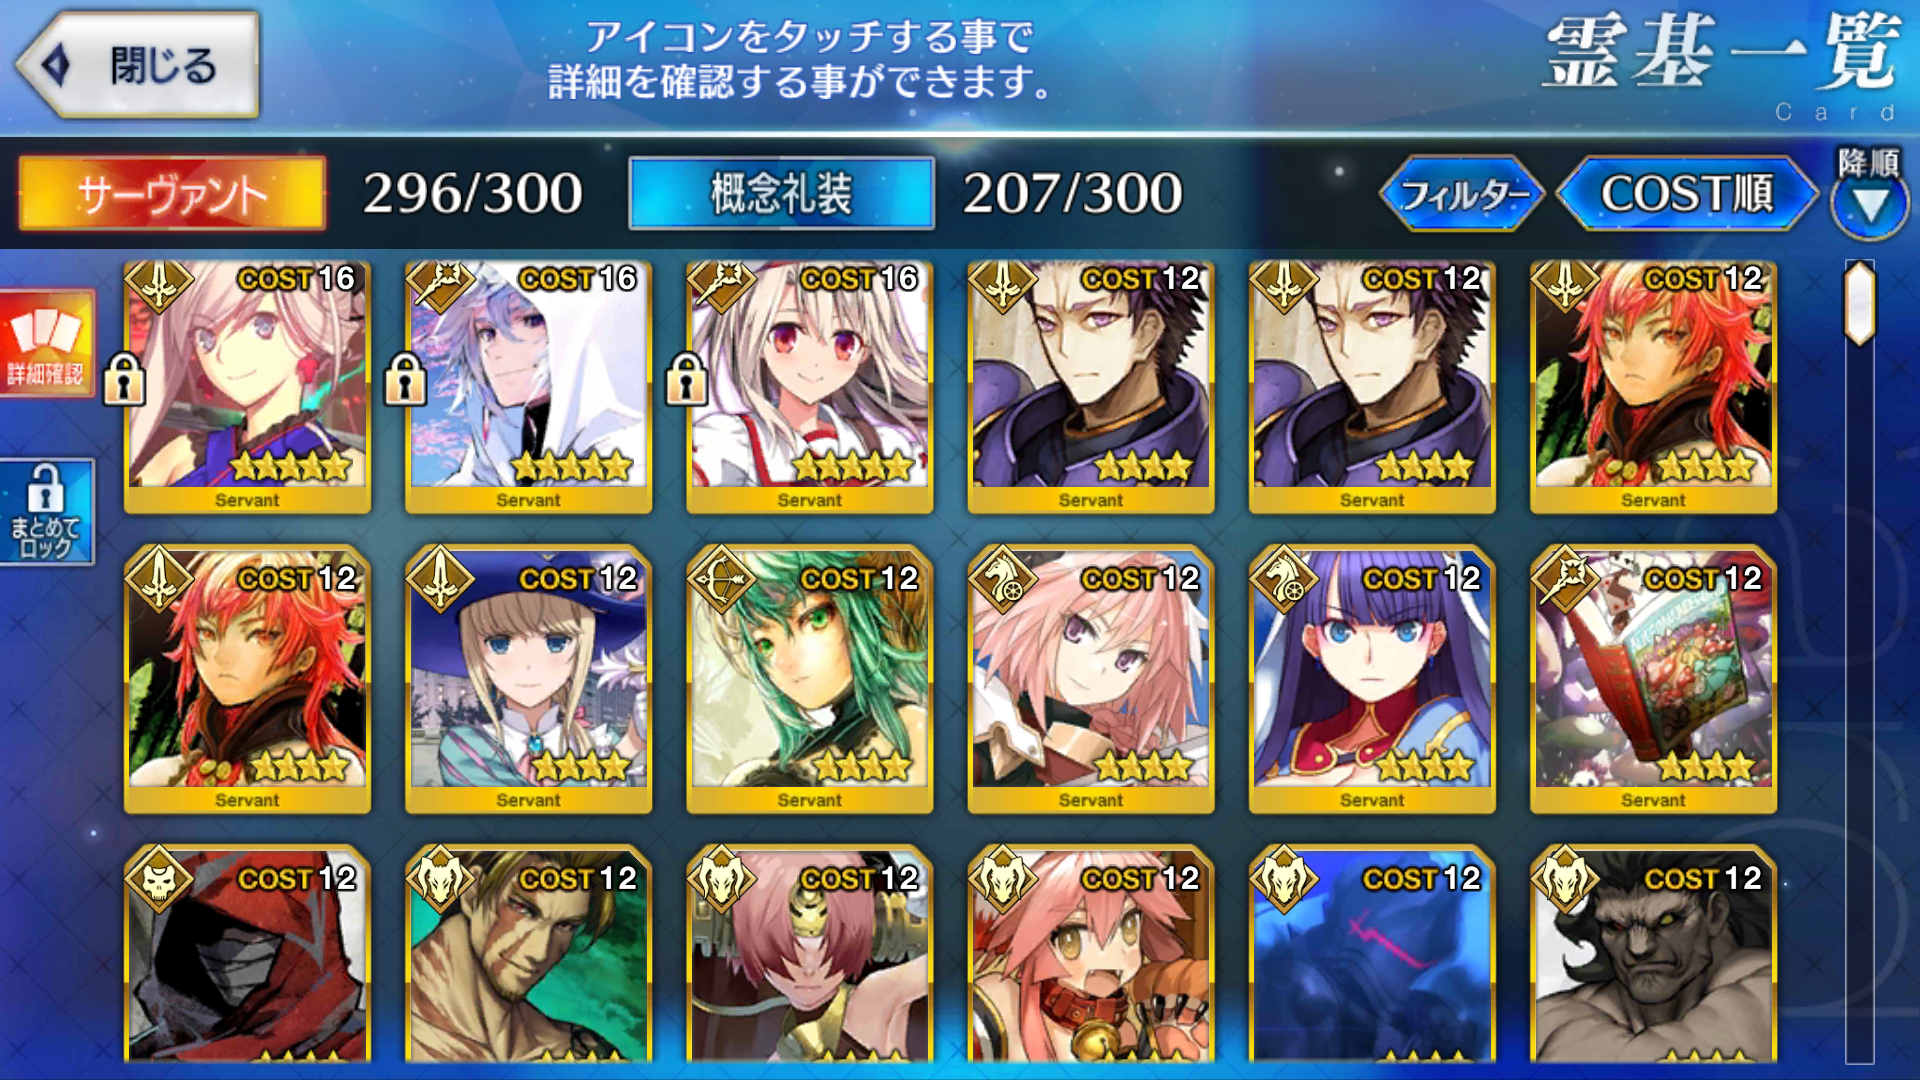Tap Saber class icon on Musashi card
Image resolution: width=1920 pixels, height=1080 pixels.
point(158,286)
